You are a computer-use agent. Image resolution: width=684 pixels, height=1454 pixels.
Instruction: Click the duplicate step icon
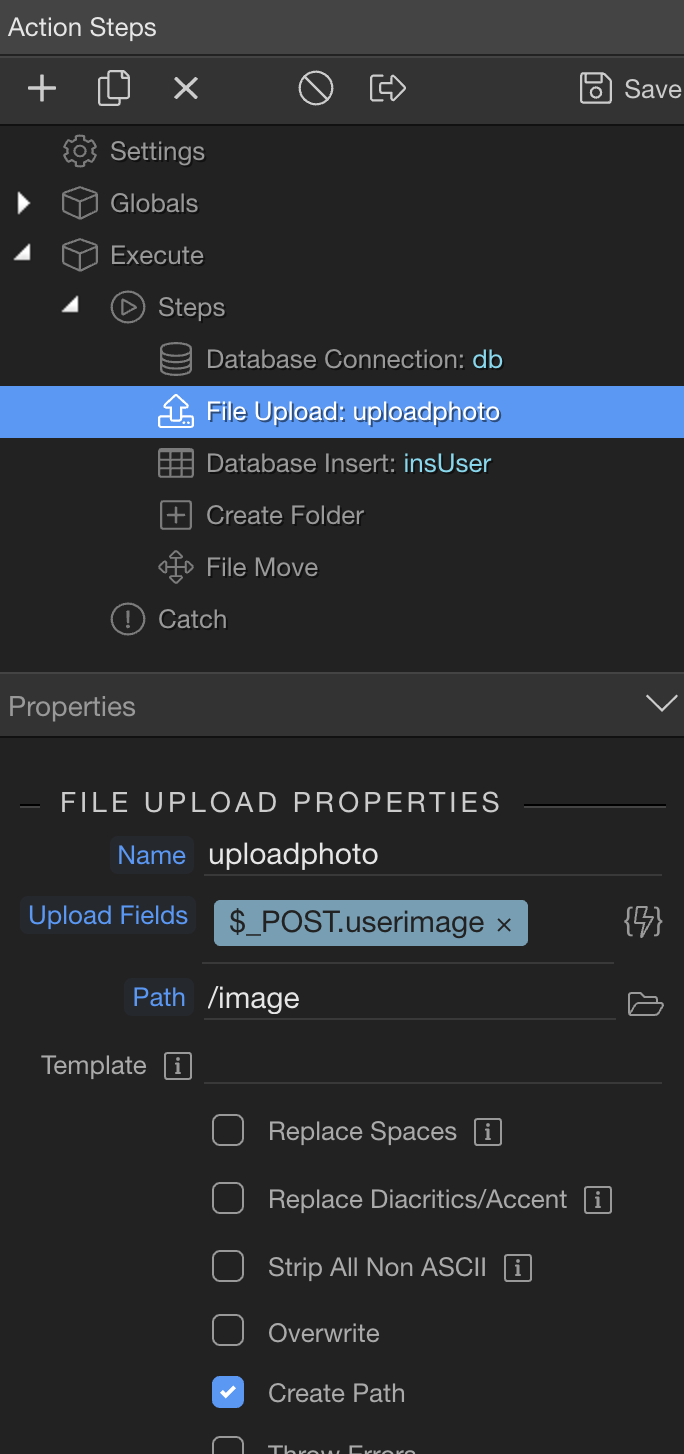pyautogui.click(x=114, y=89)
